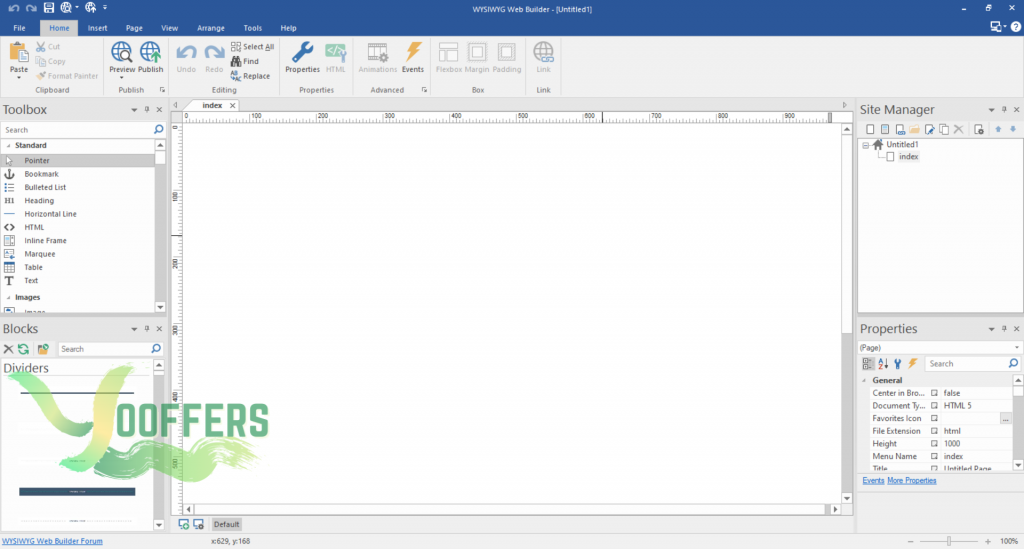This screenshot has height=549, width=1024.
Task: Open the Blocks panel options arrow
Action: 134,329
